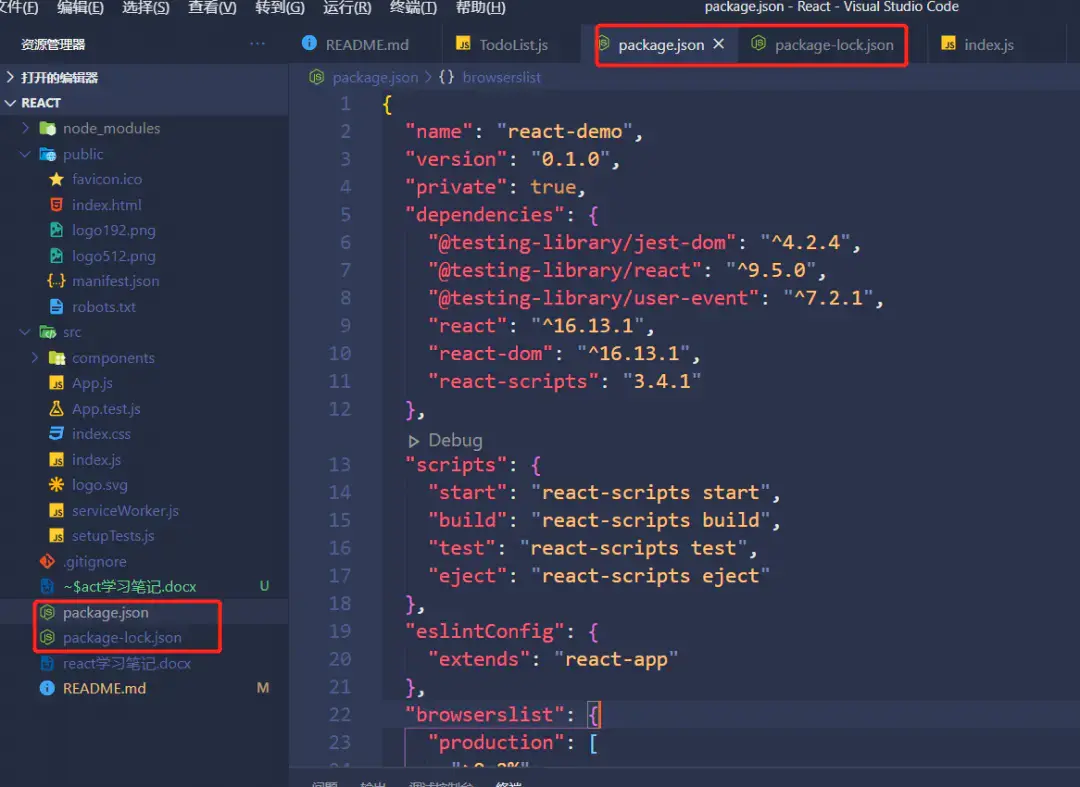Click the node_modules folder icon
Screen dimensions: 1080x787
48,128
